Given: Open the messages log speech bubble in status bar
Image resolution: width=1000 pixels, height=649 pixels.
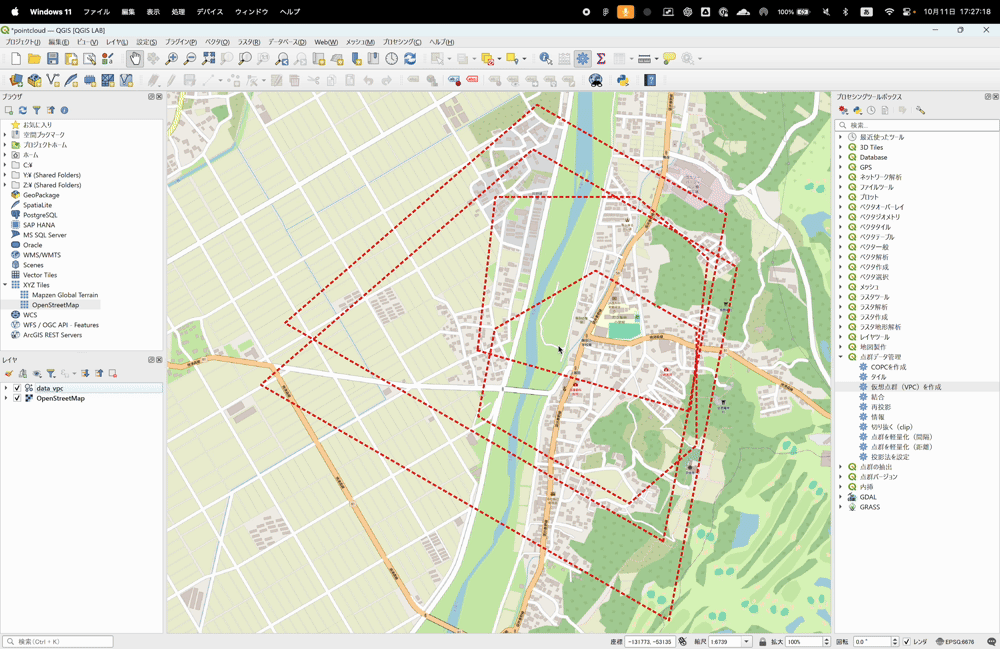Looking at the screenshot, I should pos(991,641).
